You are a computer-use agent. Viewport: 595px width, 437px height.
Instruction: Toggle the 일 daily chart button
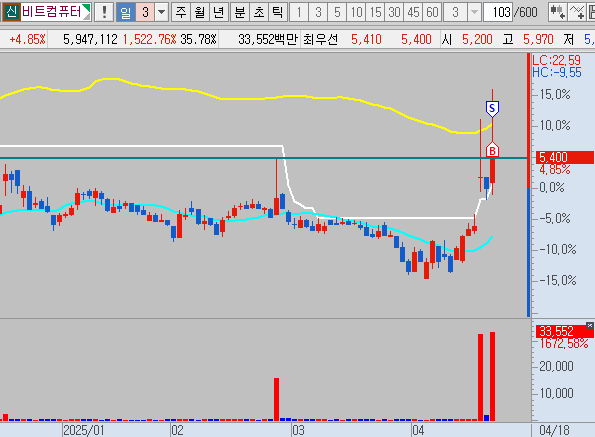pyautogui.click(x=125, y=12)
